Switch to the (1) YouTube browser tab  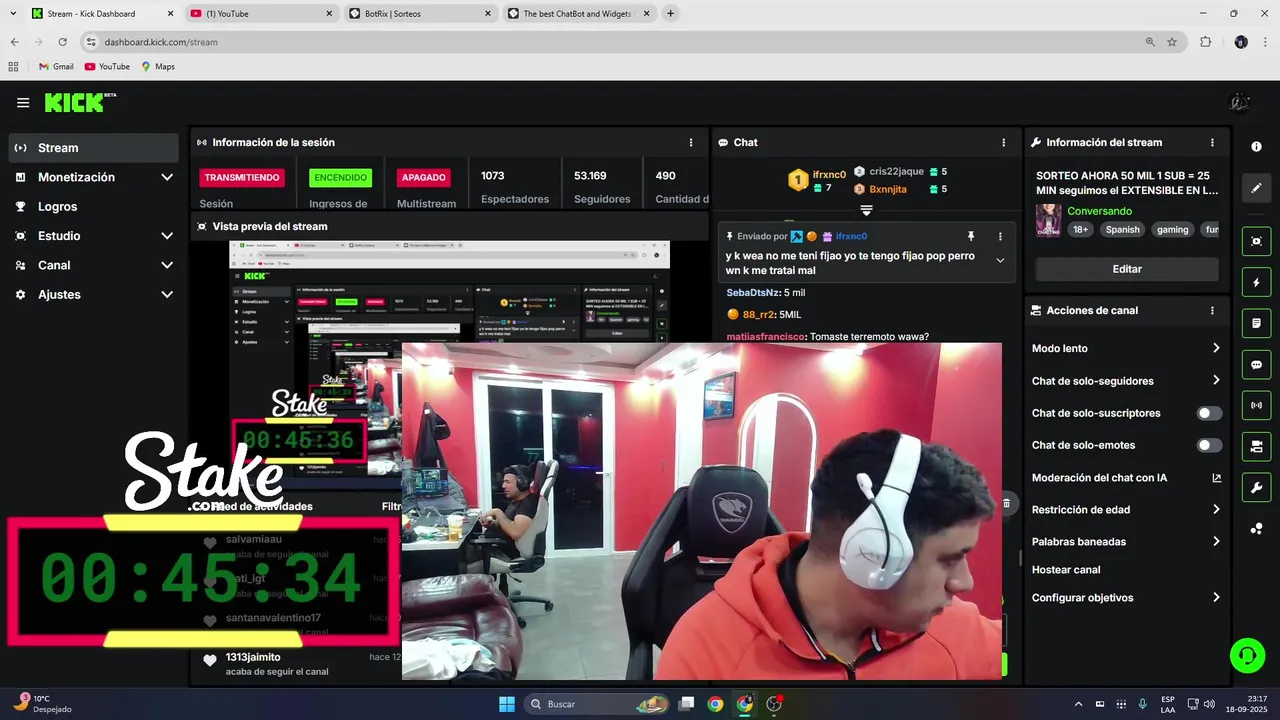(259, 14)
